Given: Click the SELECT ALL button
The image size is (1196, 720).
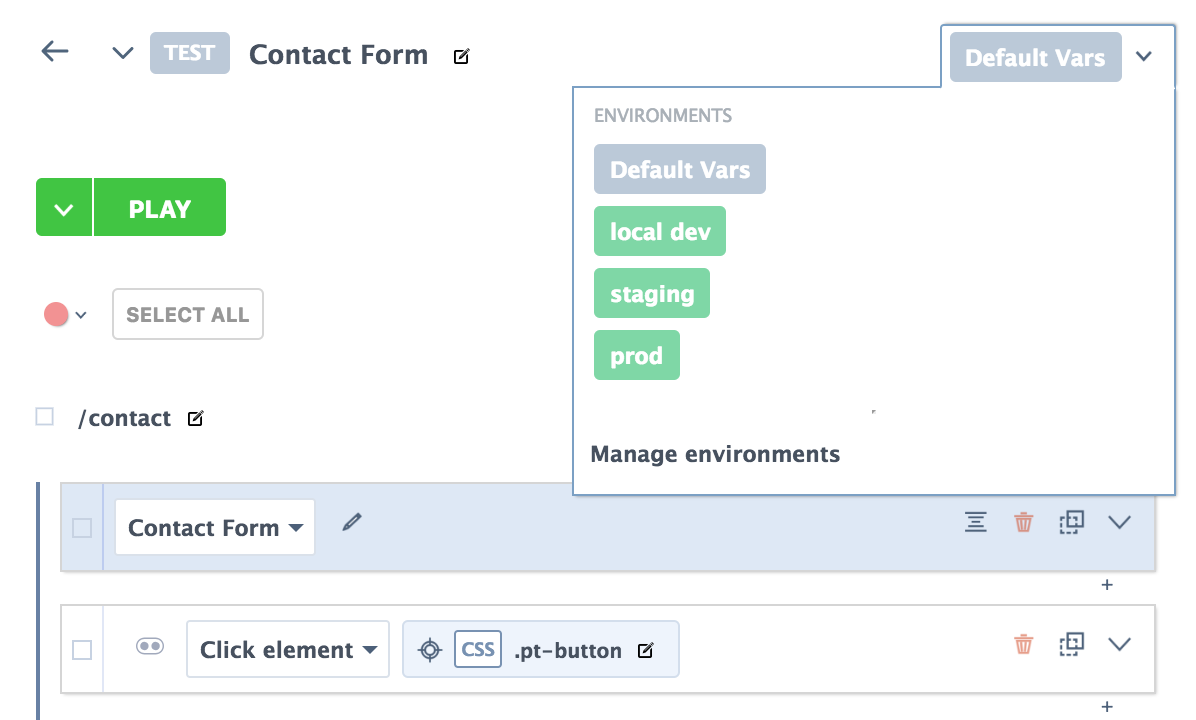Looking at the screenshot, I should [x=188, y=314].
